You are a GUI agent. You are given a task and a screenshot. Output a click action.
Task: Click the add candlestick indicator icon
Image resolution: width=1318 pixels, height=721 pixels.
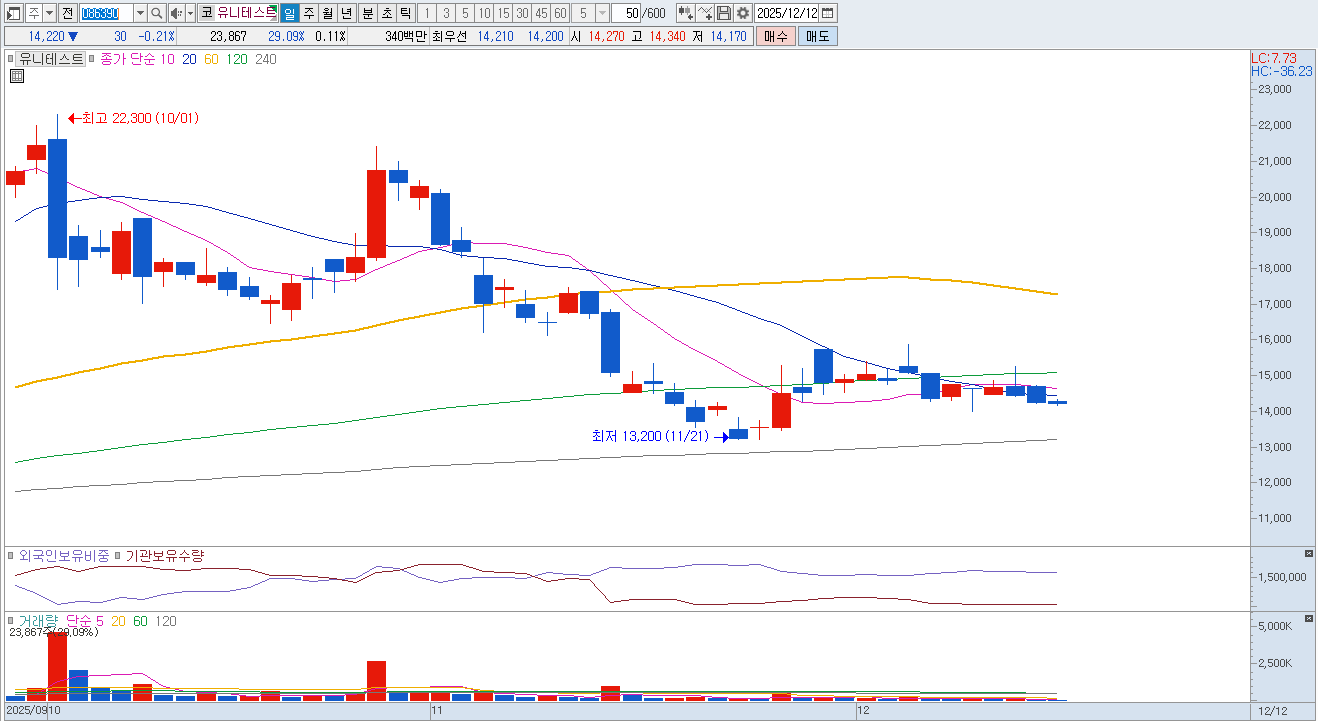[x=685, y=13]
